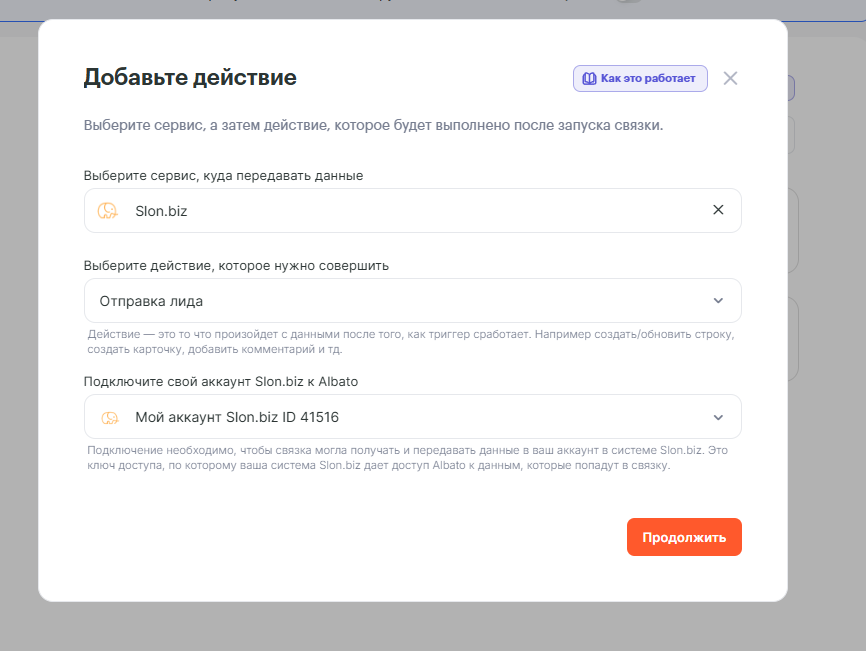Screen dimensions: 866x651
Task: Click the subtitle text under the dialog heading
Action: (373, 126)
